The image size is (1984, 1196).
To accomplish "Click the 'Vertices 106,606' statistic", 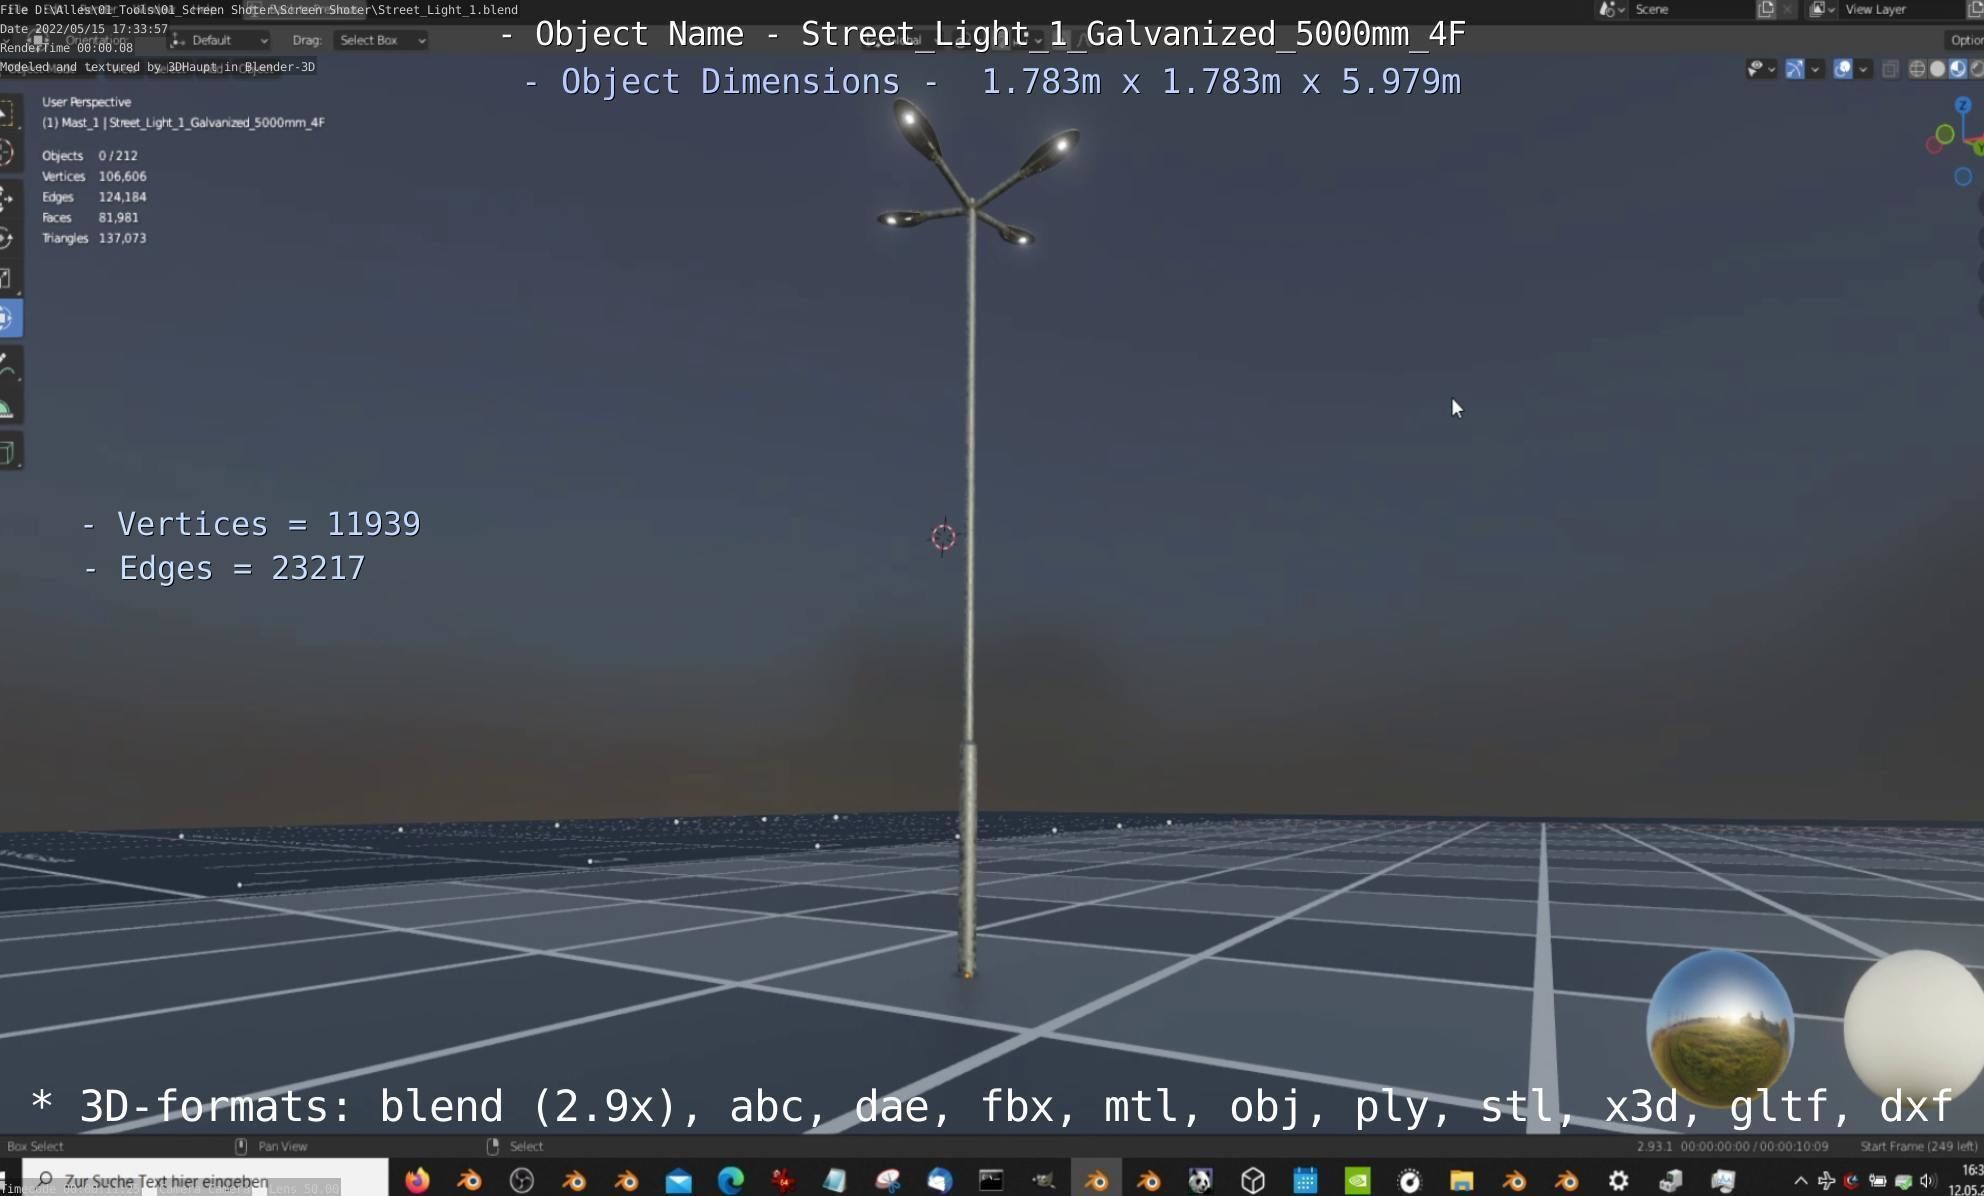I will (94, 176).
